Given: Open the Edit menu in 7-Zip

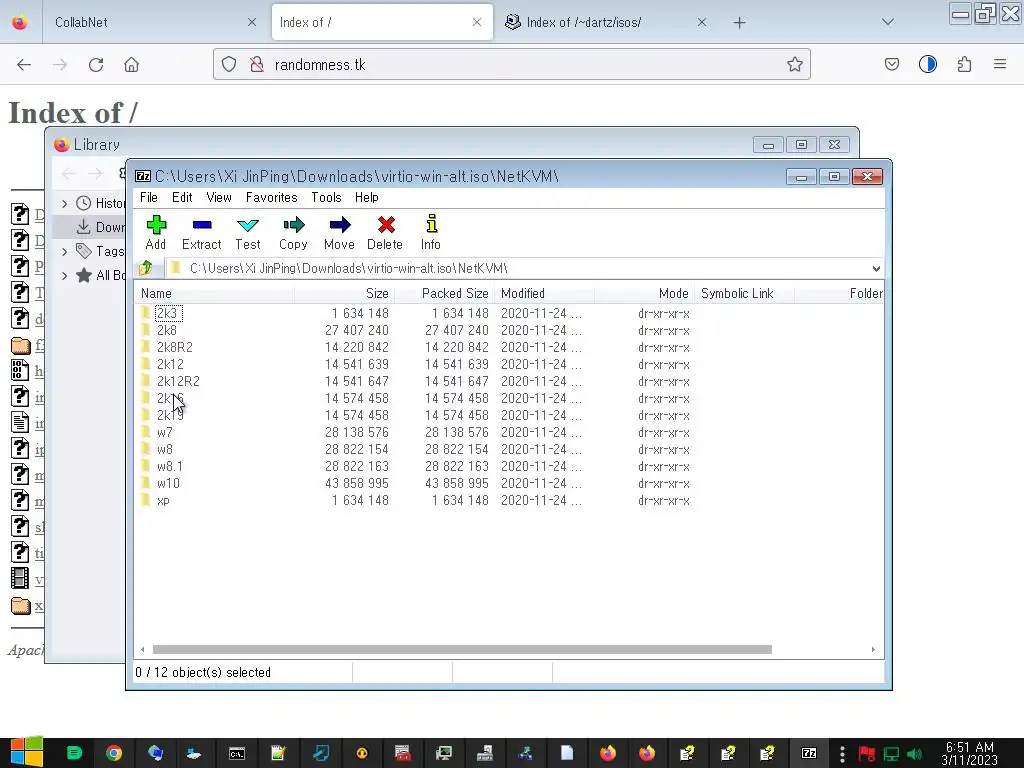Looking at the screenshot, I should click(182, 197).
